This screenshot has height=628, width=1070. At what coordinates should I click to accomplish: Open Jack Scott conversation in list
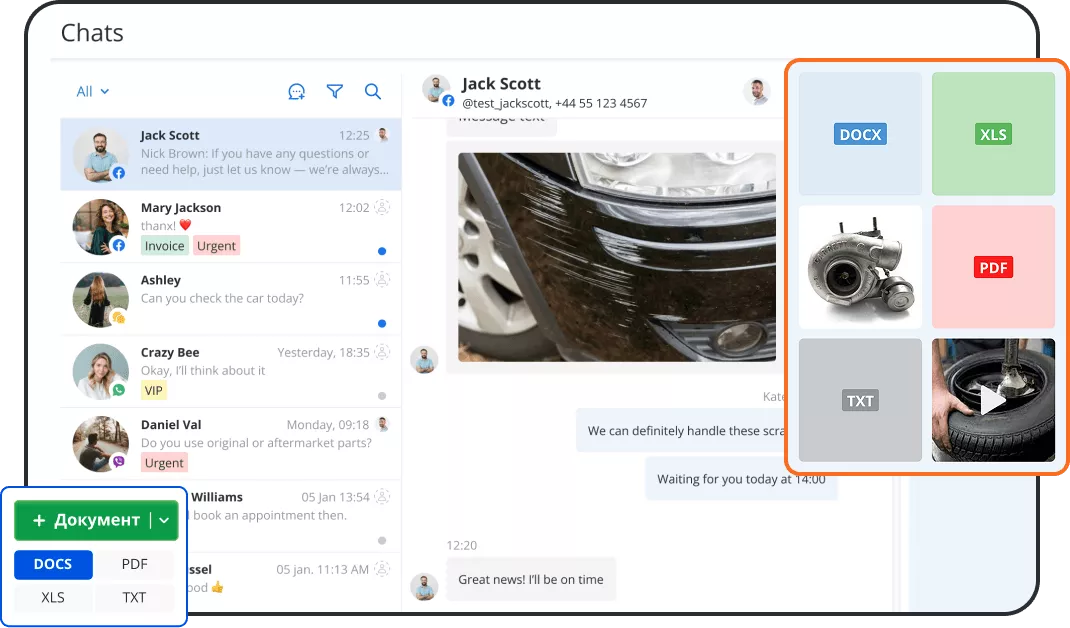231,154
